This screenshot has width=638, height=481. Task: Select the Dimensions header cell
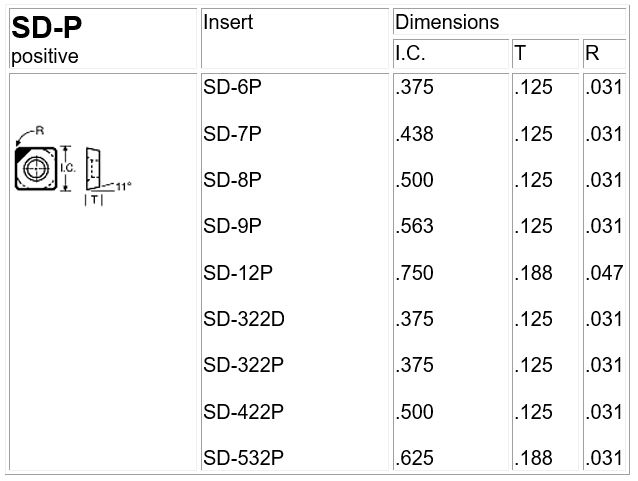point(446,22)
